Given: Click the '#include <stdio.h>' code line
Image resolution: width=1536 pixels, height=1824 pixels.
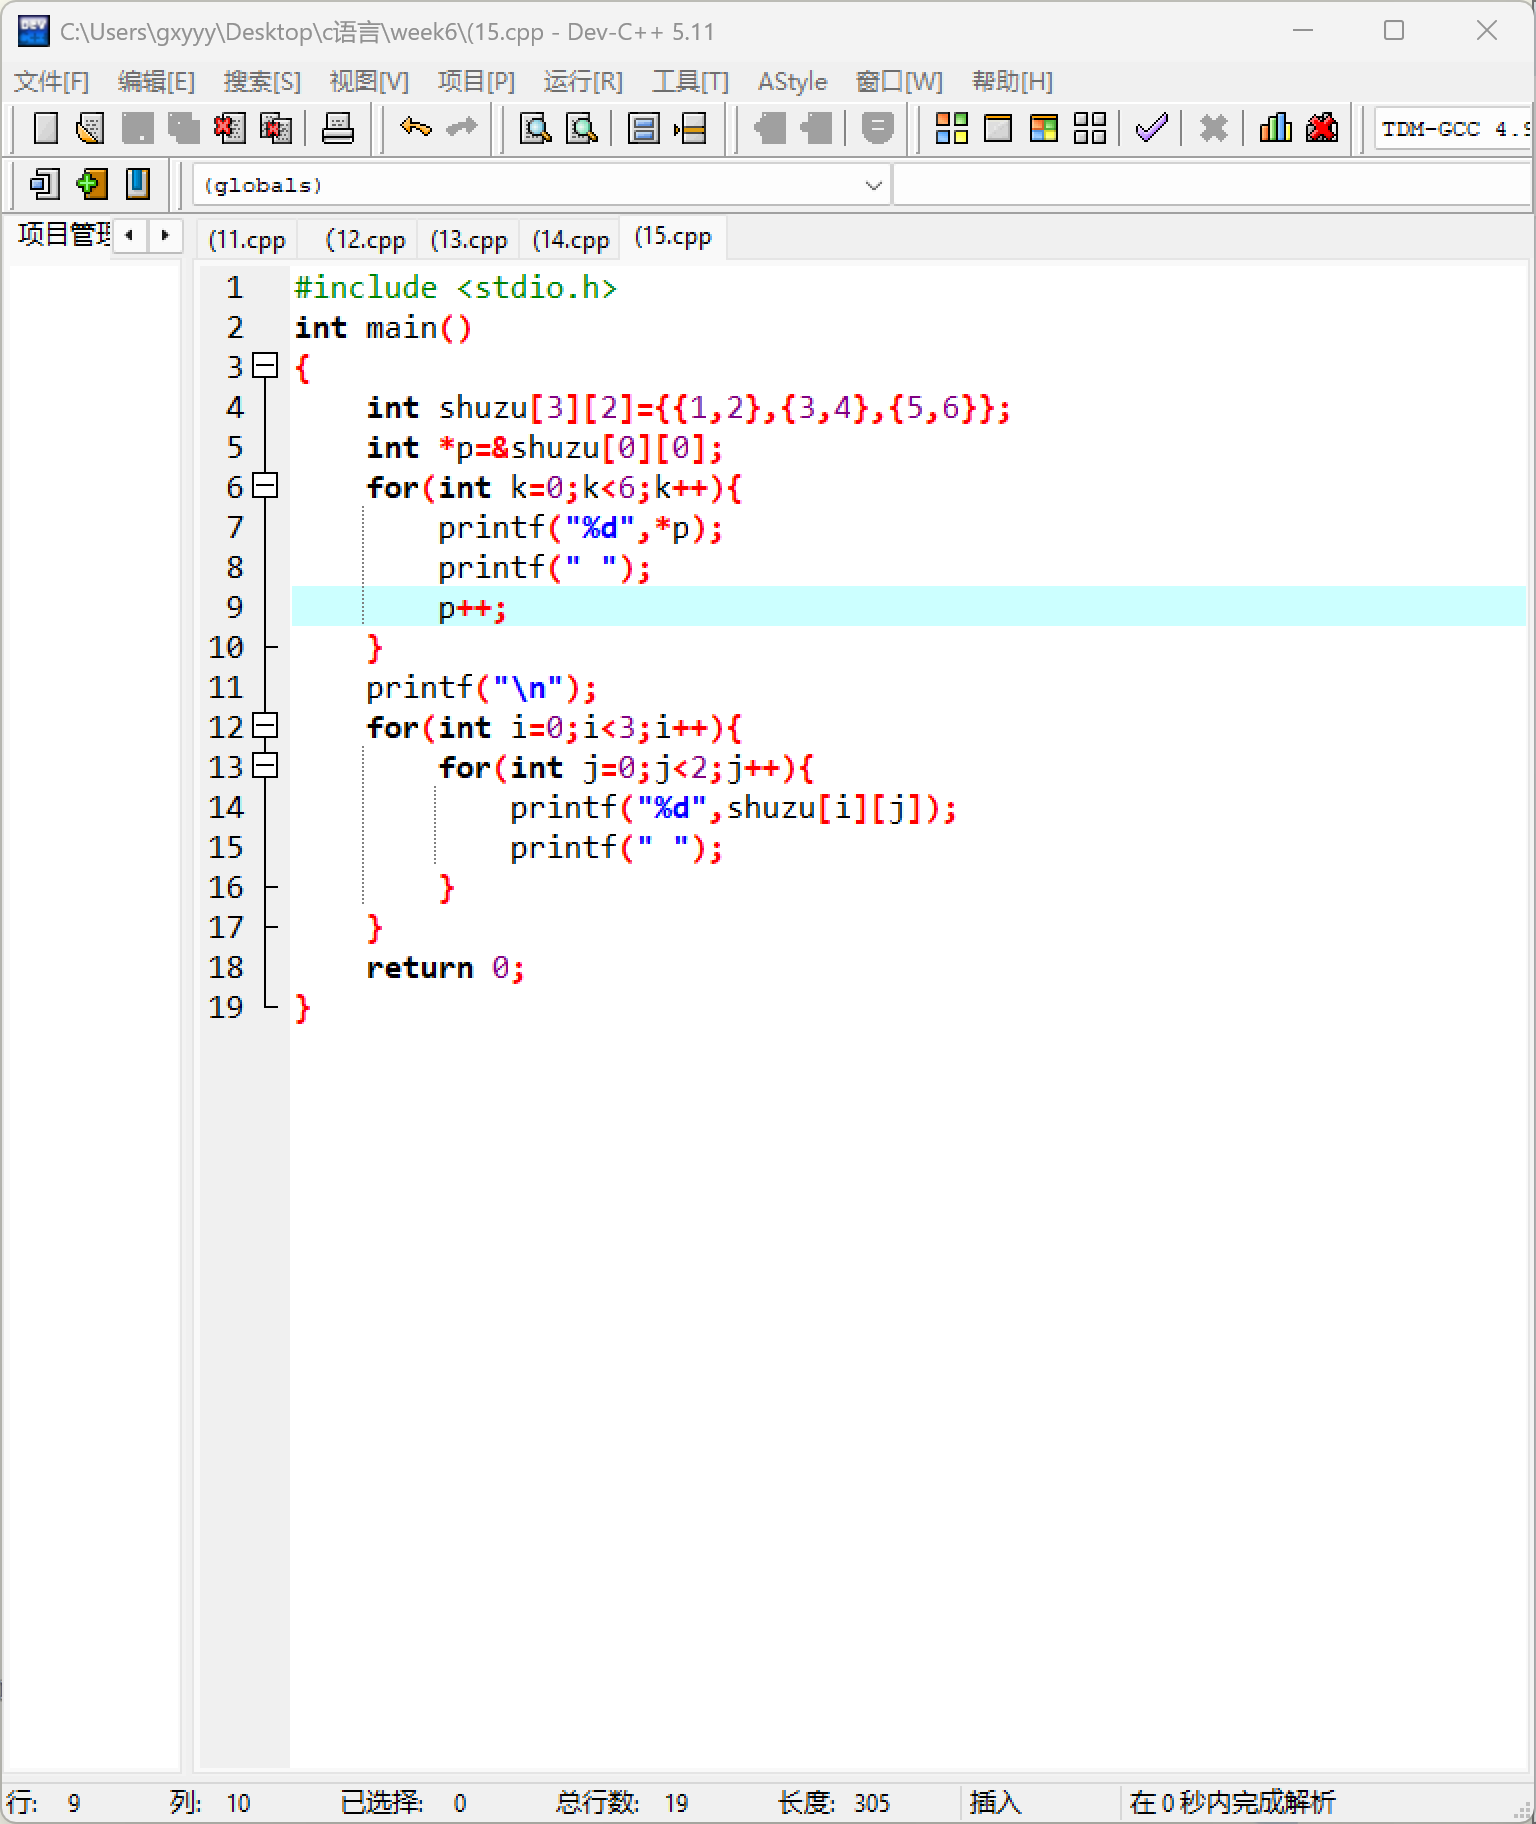Looking at the screenshot, I should tap(455, 287).
